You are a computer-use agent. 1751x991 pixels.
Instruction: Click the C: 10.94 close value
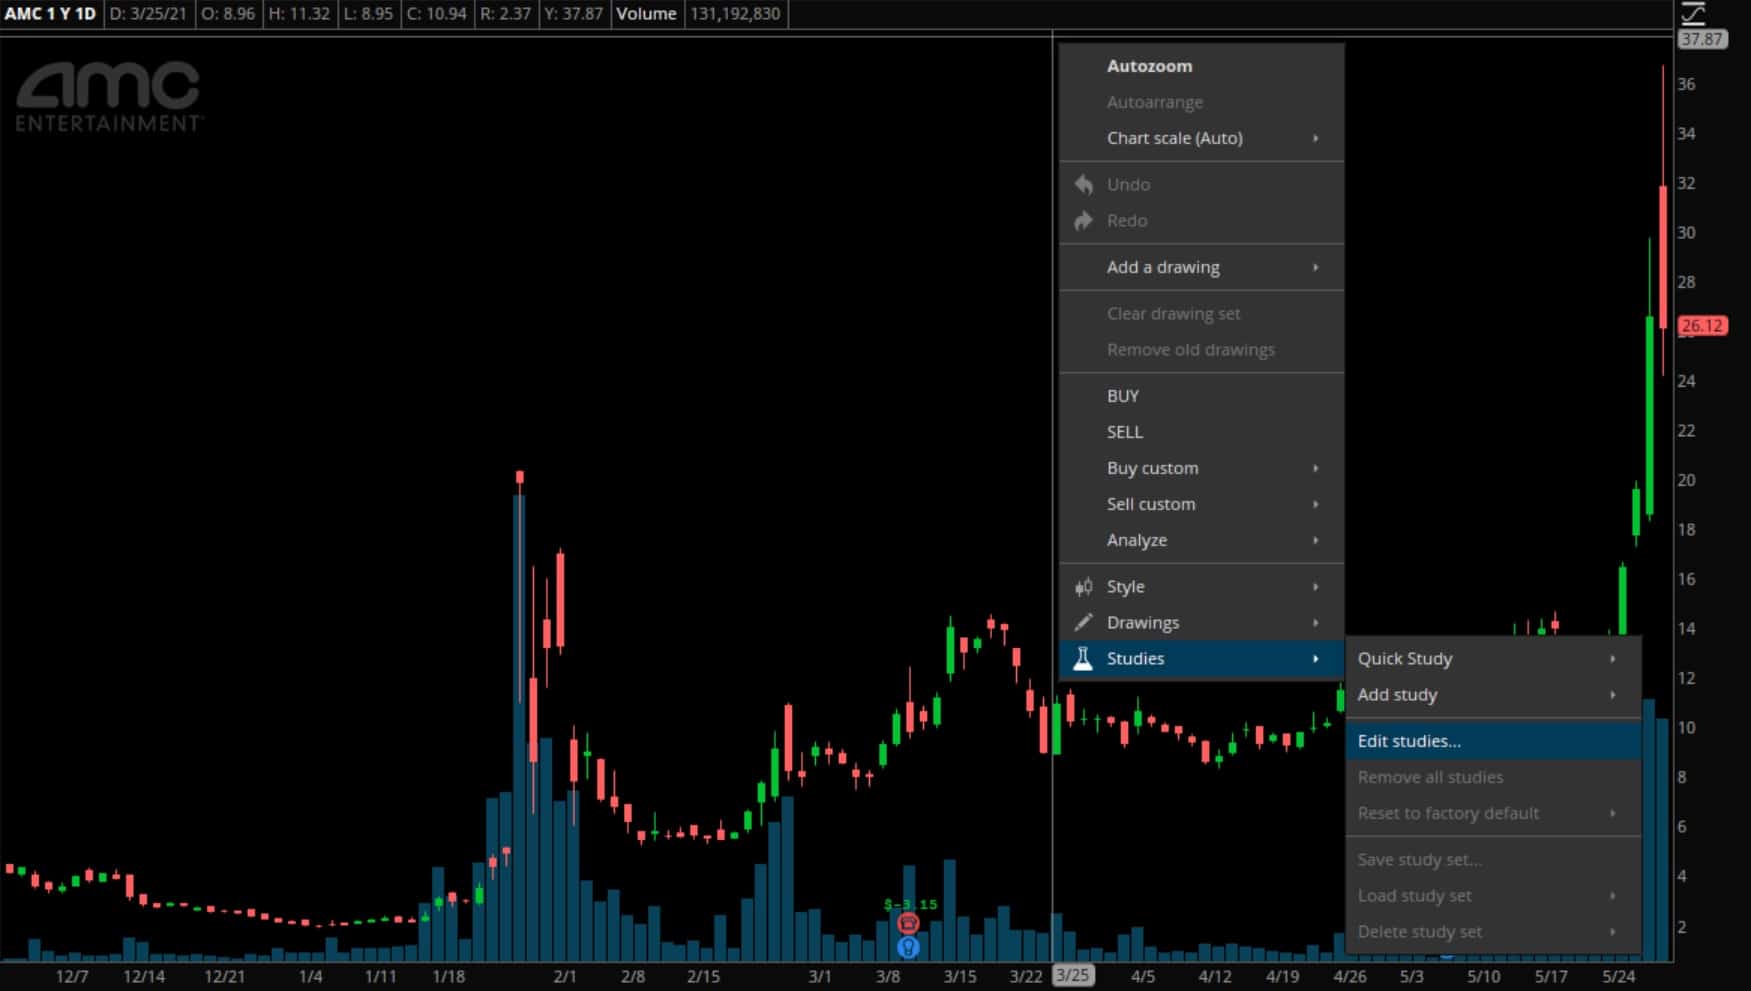tap(436, 14)
